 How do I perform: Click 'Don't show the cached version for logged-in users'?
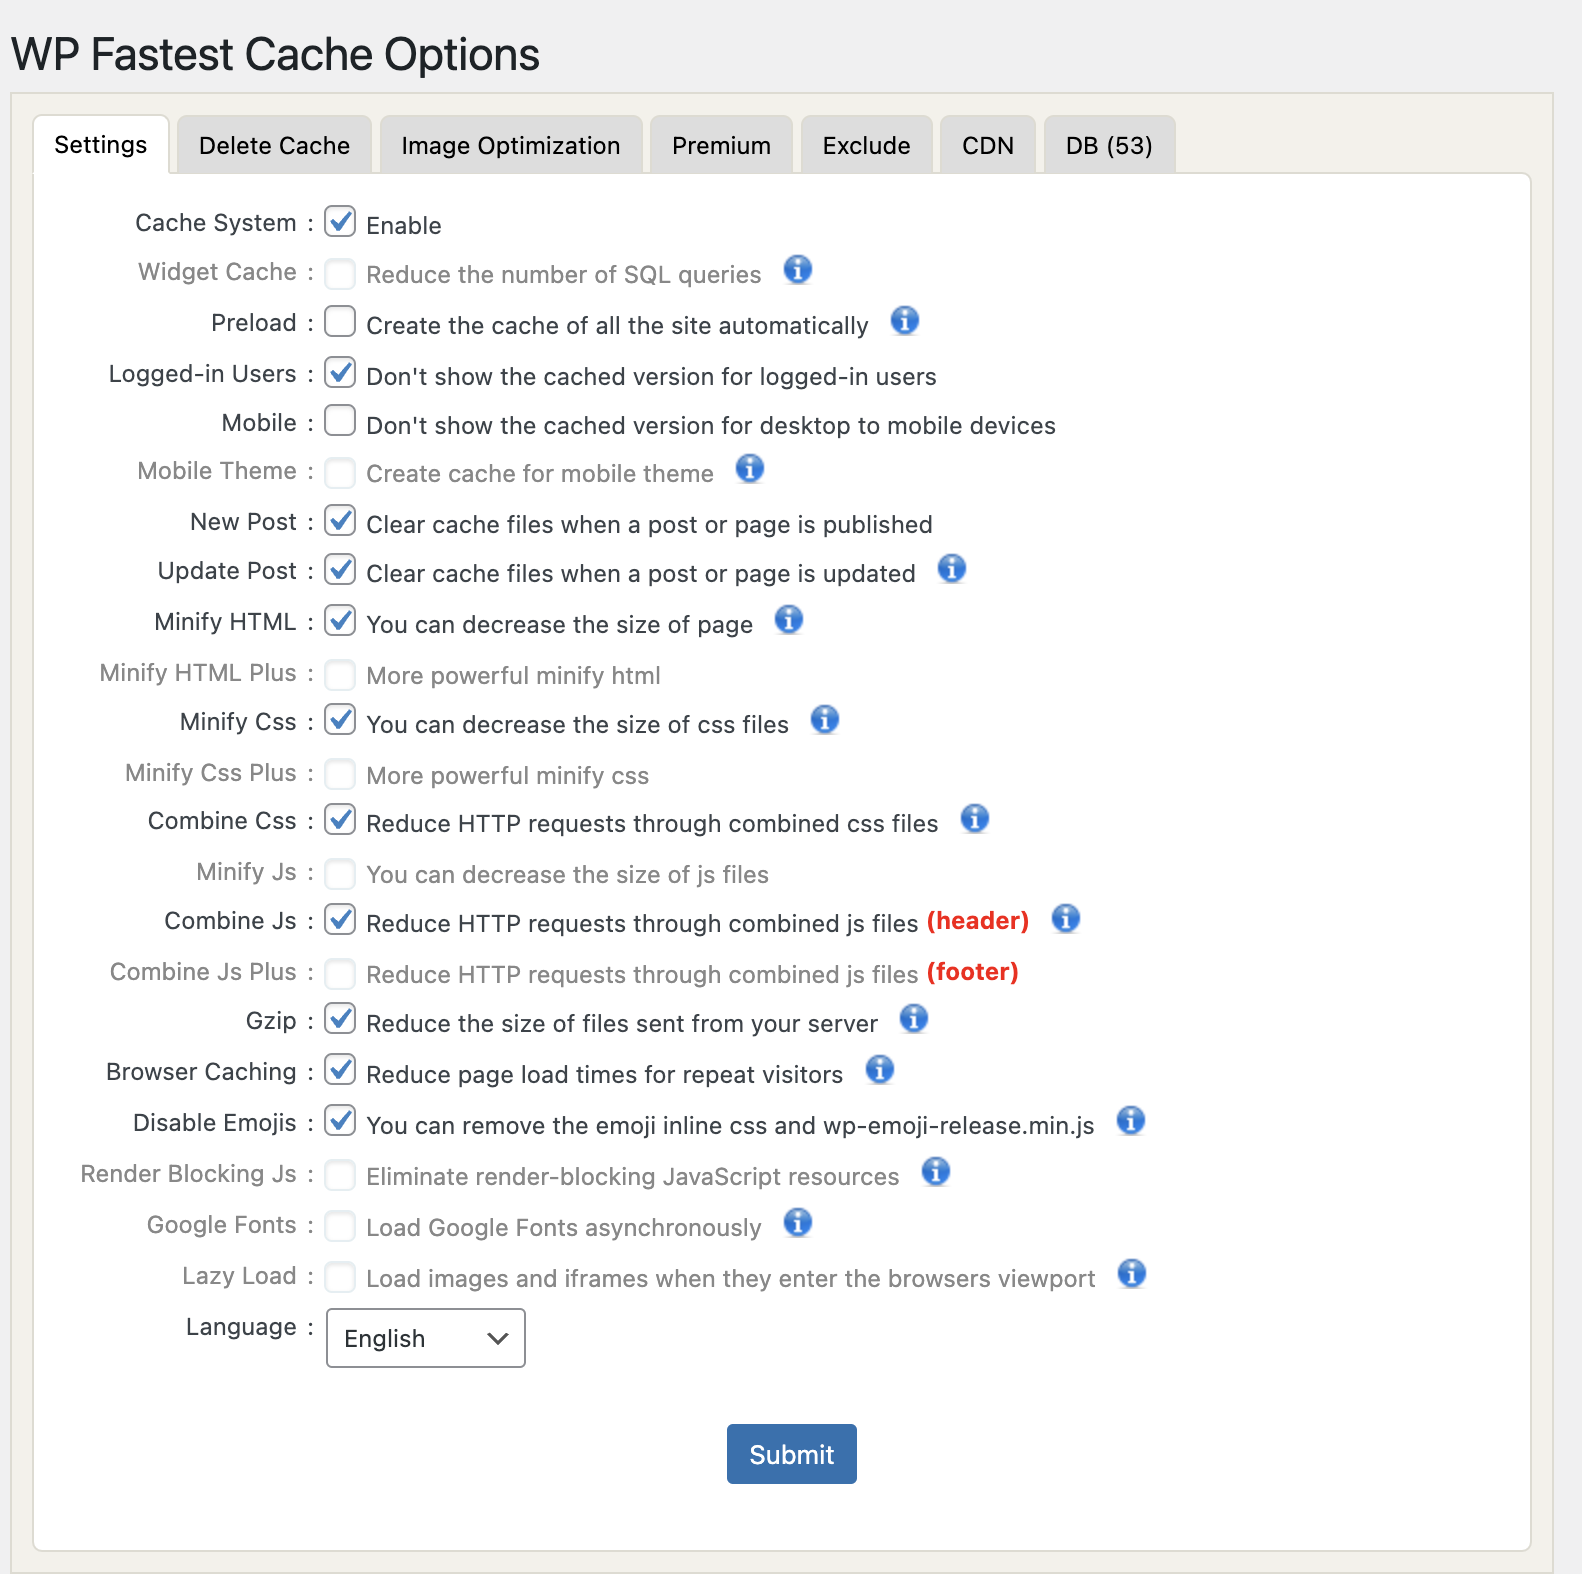[x=652, y=377]
